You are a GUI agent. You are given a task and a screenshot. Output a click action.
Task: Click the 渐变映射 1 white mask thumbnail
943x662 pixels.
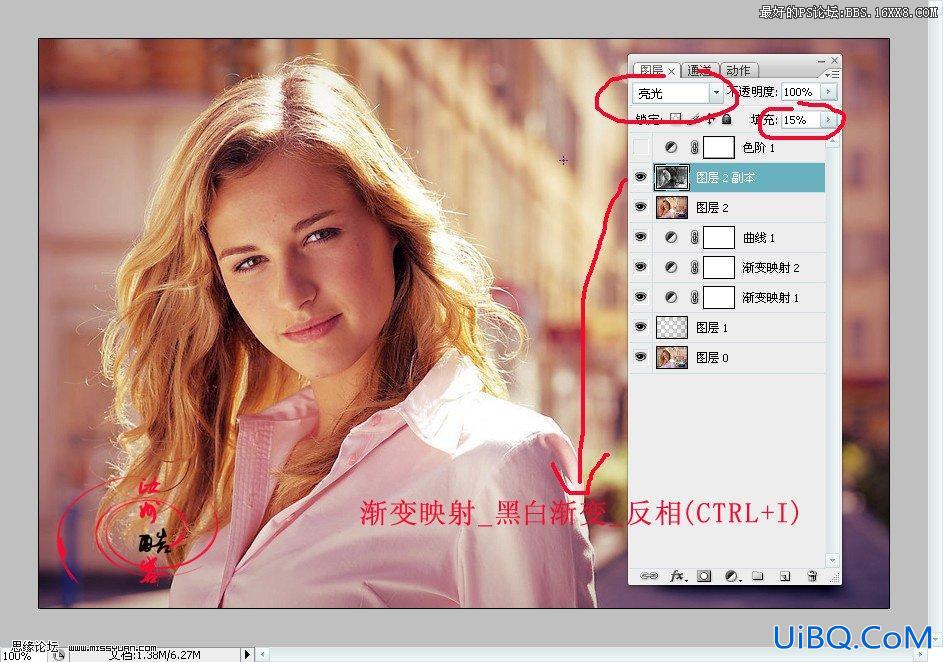[x=719, y=297]
